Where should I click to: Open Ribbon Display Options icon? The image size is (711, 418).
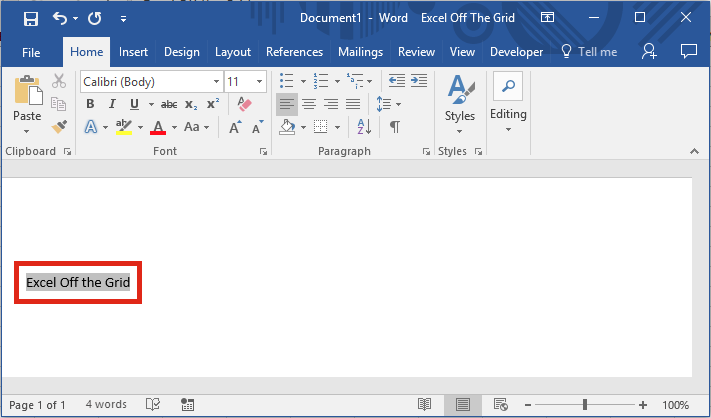[547, 18]
